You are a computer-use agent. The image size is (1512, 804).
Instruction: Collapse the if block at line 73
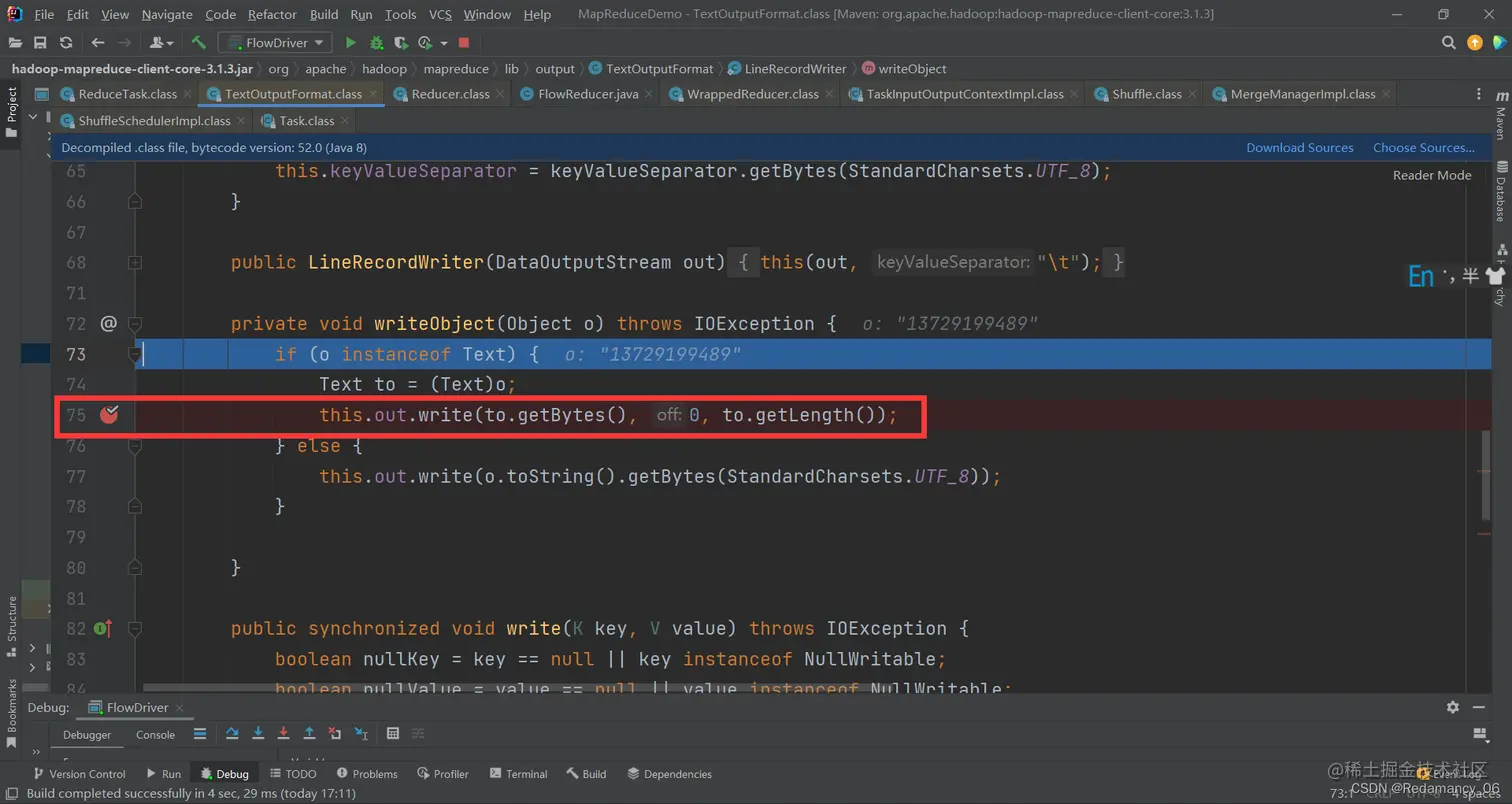[135, 354]
